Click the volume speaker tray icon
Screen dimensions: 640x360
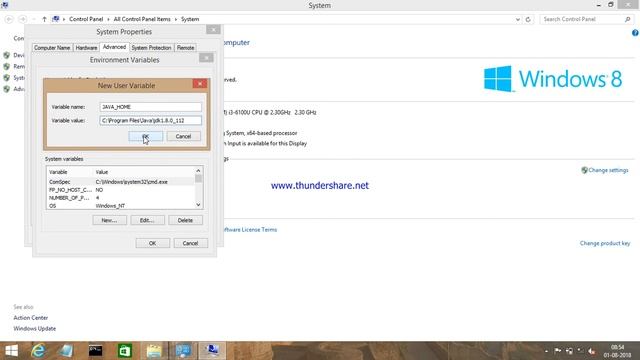point(591,351)
